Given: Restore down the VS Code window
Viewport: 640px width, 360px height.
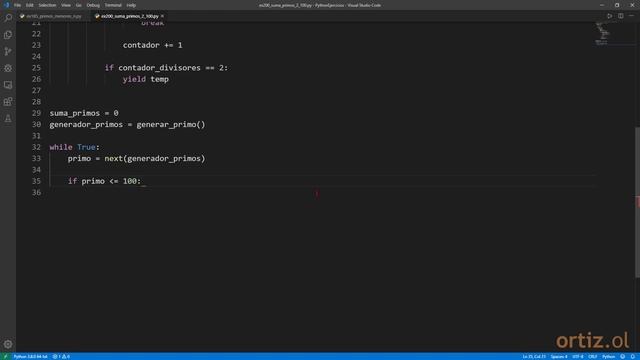Looking at the screenshot, I should tap(617, 5).
